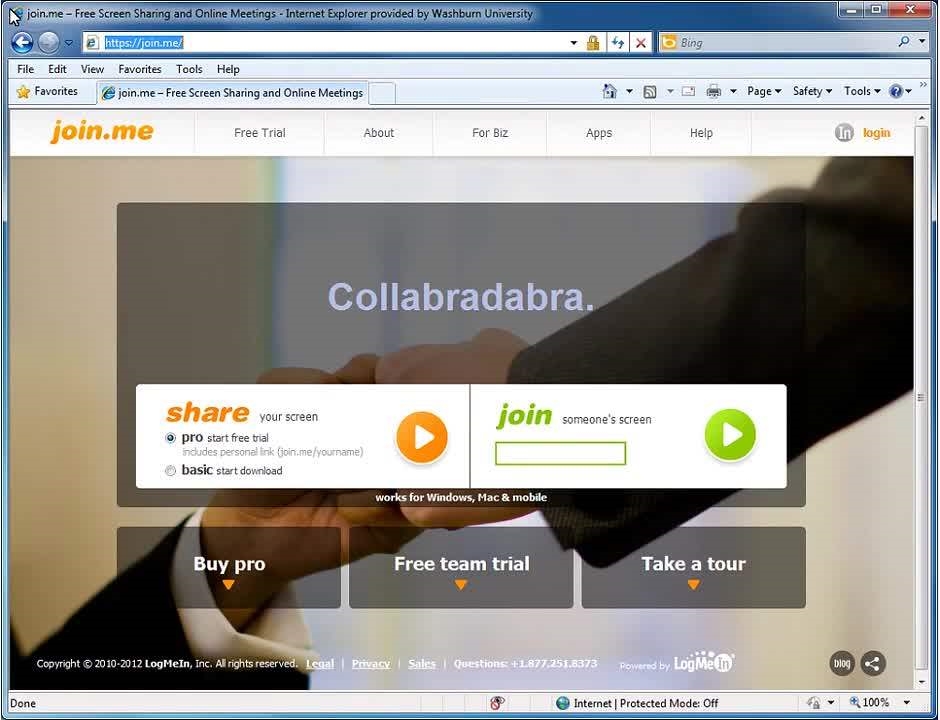This screenshot has height=720, width=940.
Task: Stop loading with the red X icon
Action: pos(641,43)
